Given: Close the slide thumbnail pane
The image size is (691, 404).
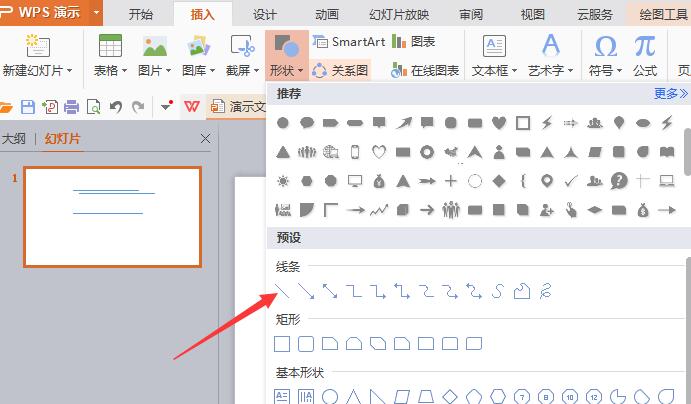Looking at the screenshot, I should (x=205, y=139).
